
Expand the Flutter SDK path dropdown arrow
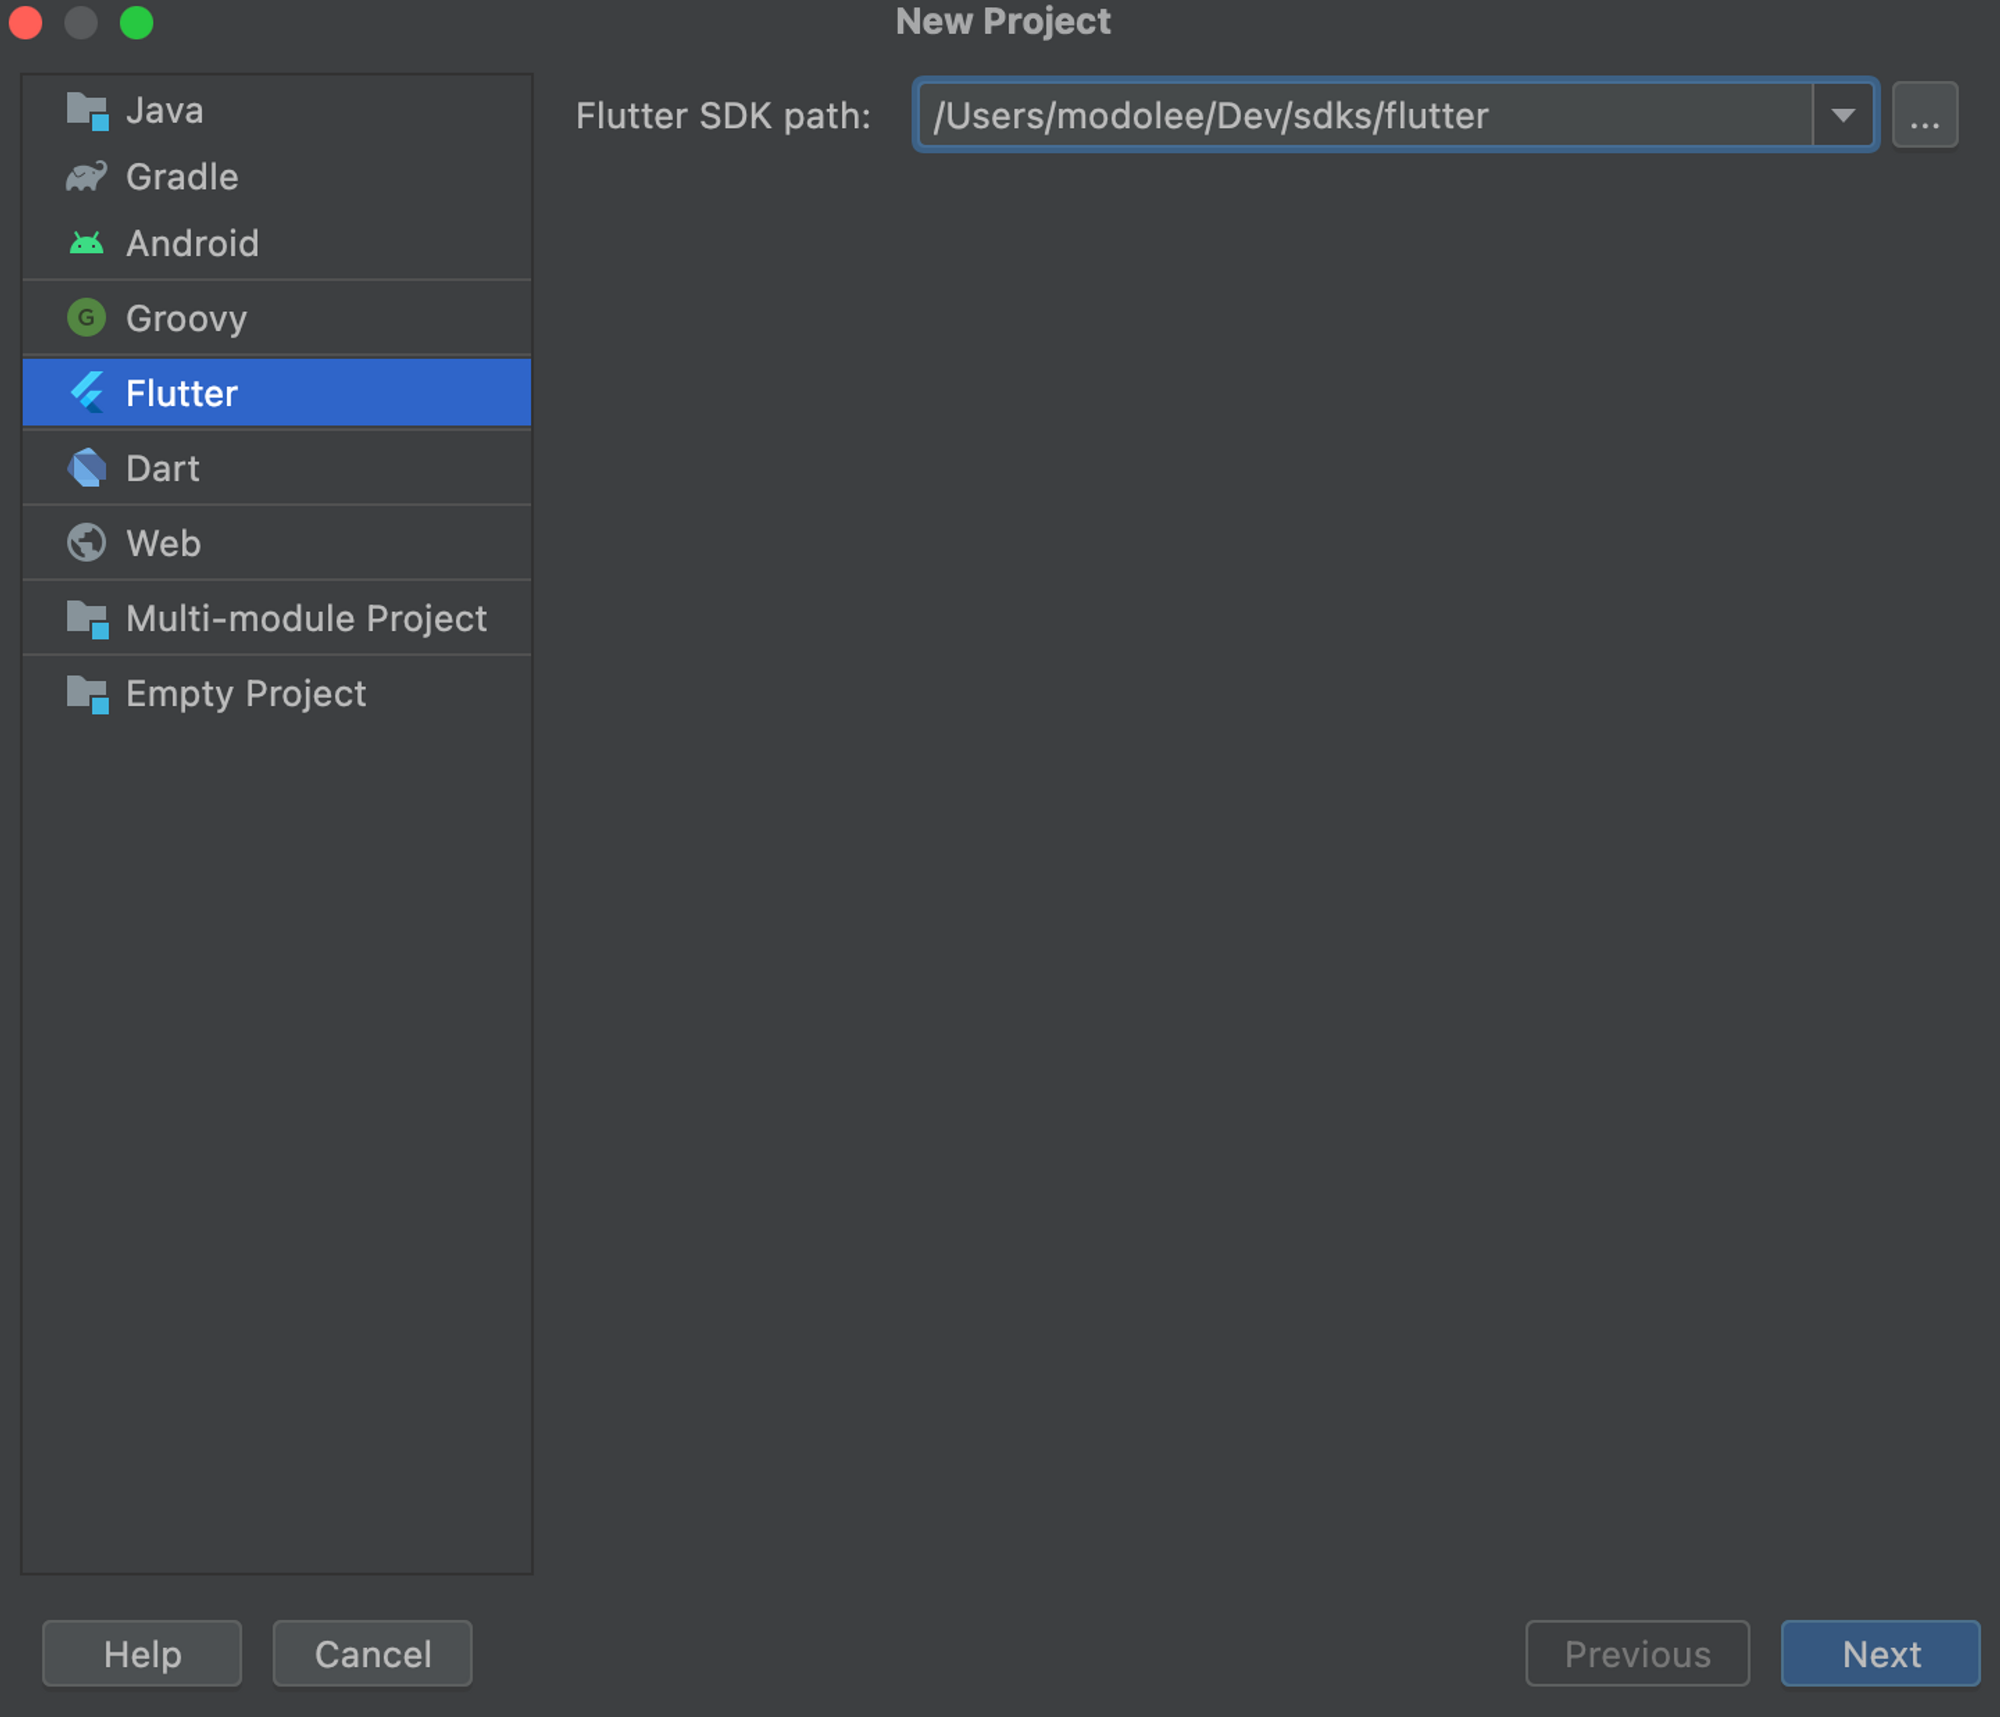[1843, 116]
